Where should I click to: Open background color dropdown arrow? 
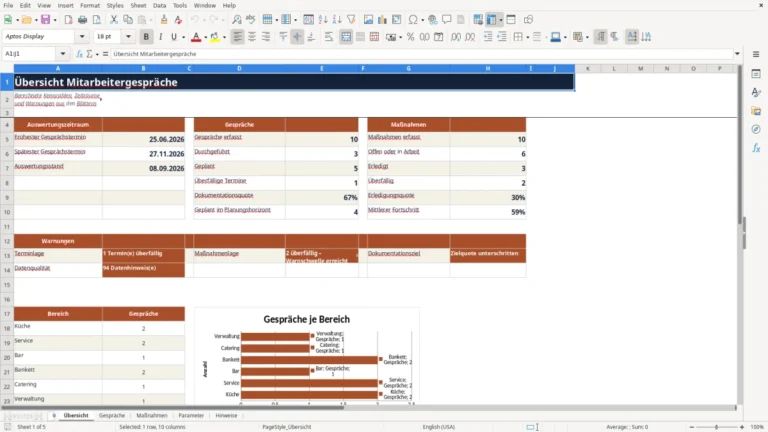point(224,37)
